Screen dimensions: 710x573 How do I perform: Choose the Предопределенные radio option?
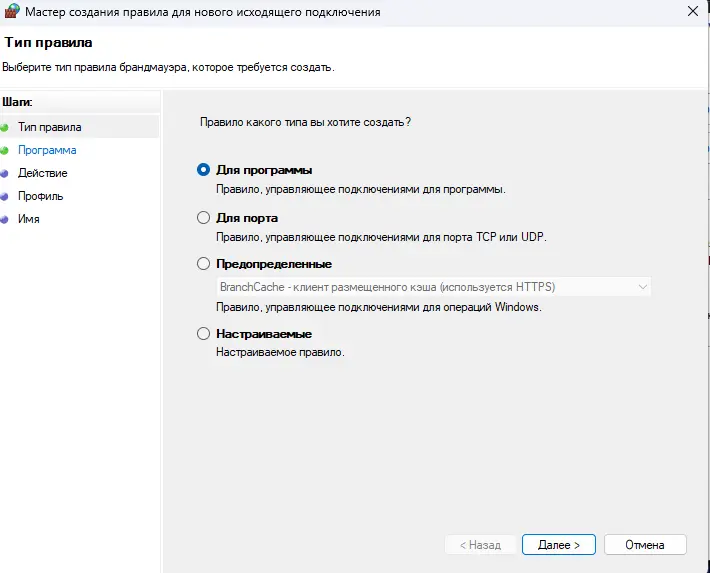[204, 264]
